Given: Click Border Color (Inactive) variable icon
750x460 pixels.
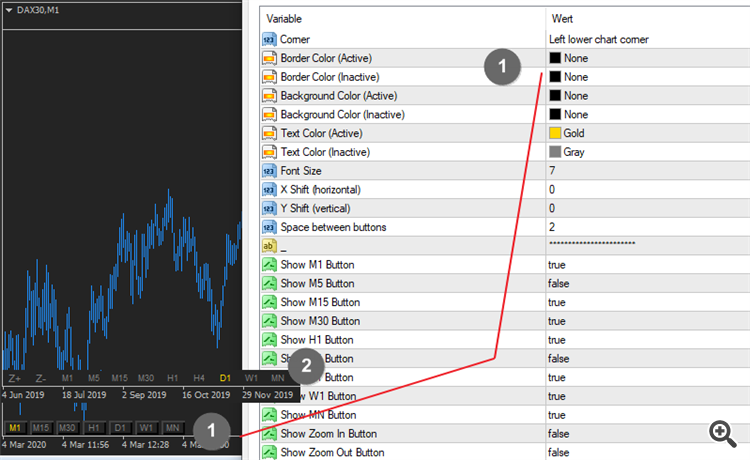Looking at the screenshot, I should tap(269, 77).
